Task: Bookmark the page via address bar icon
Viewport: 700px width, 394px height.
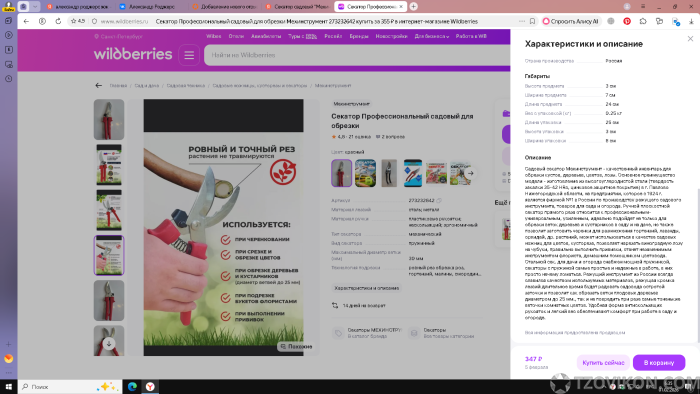Action: coord(532,21)
